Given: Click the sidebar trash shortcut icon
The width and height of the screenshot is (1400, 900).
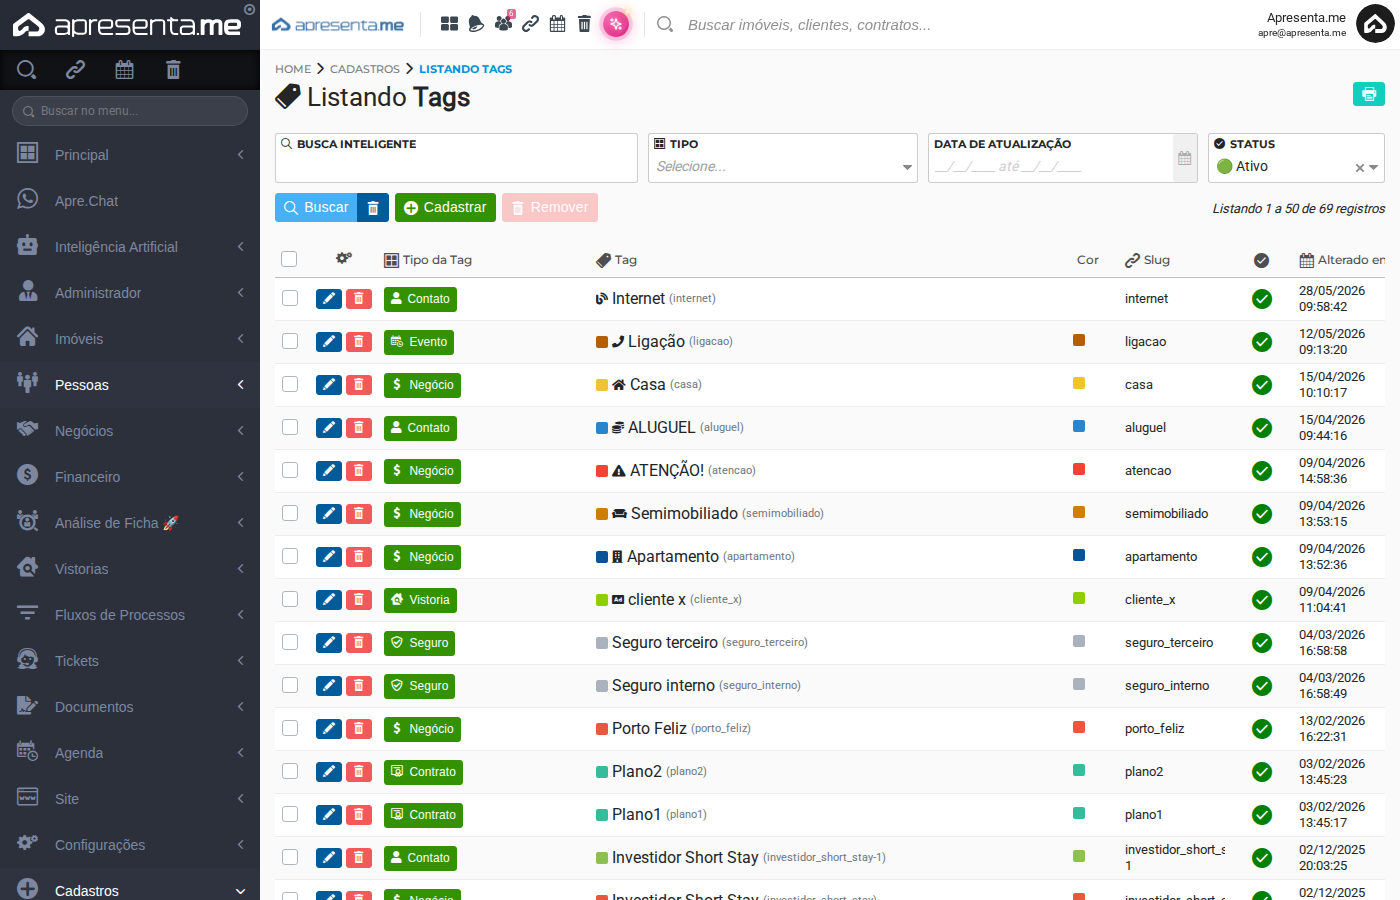Looking at the screenshot, I should 173,69.
